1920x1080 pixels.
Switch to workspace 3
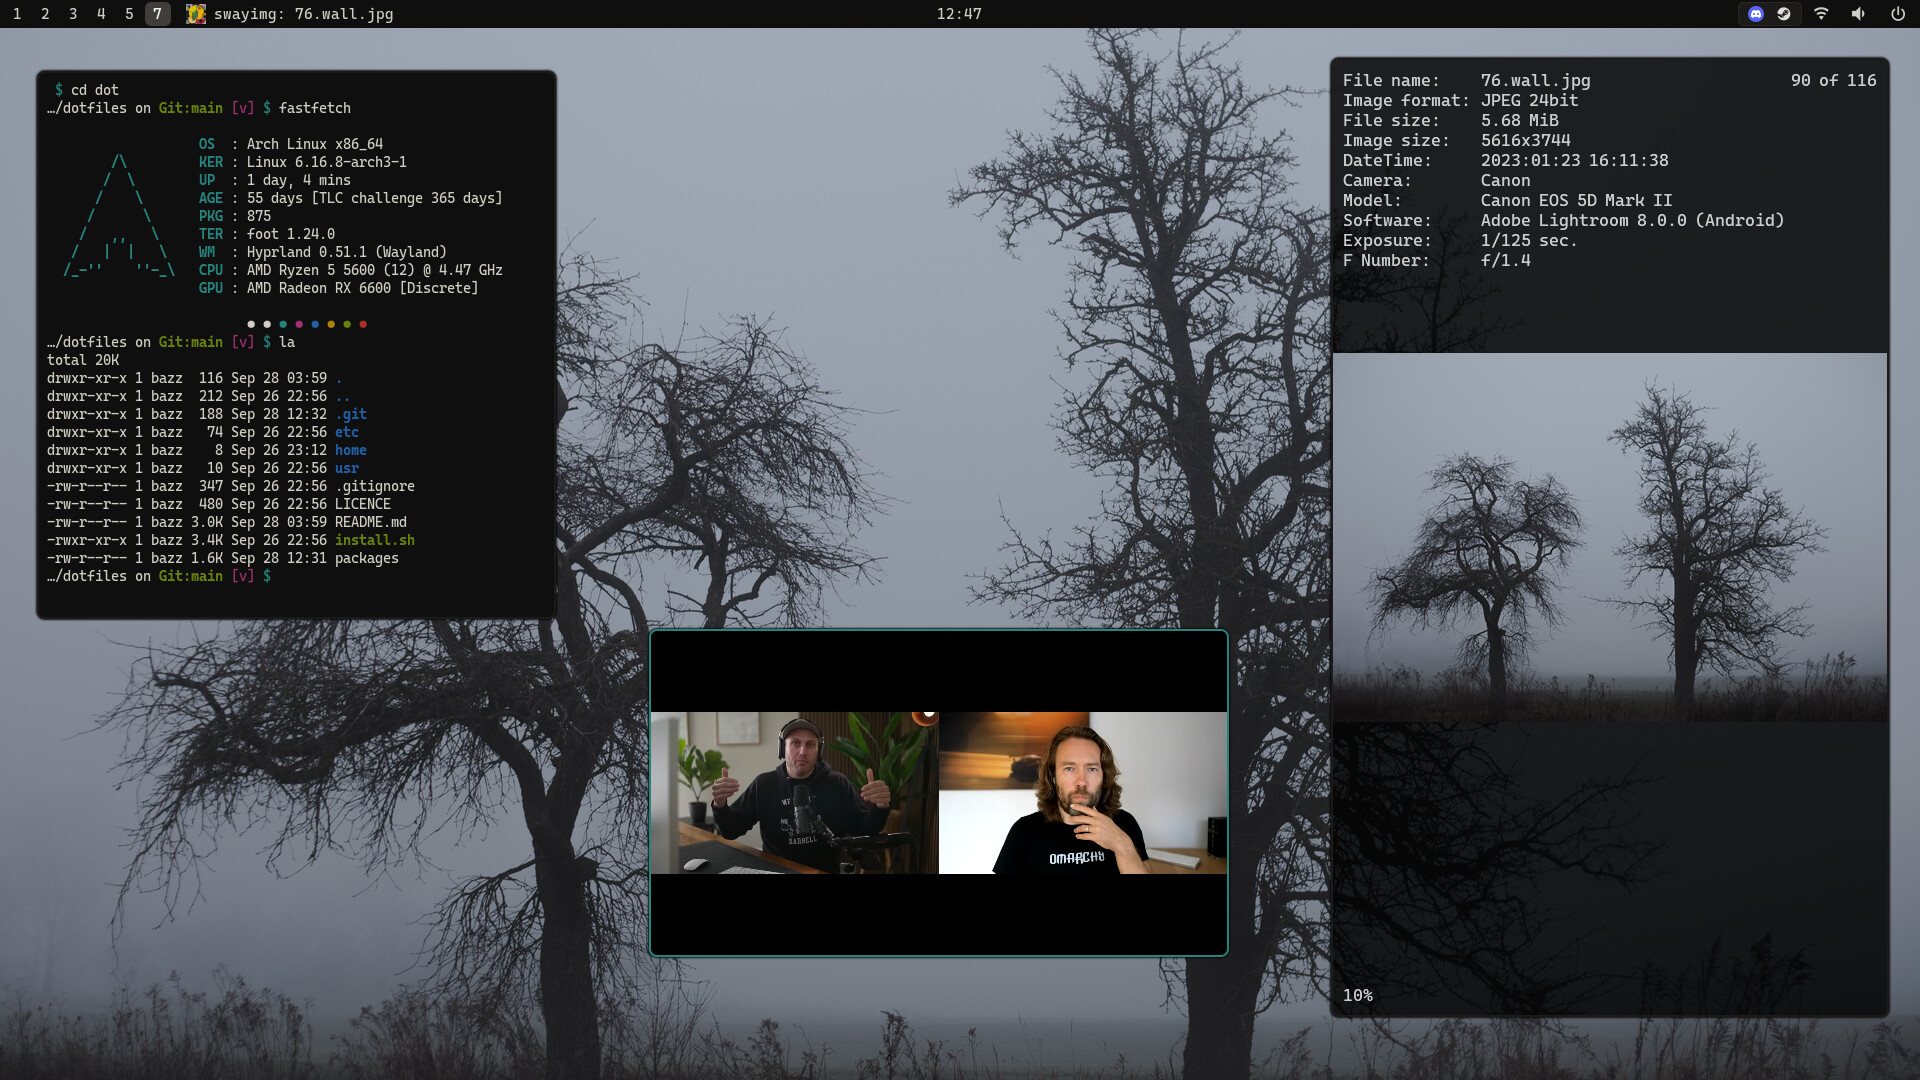click(73, 14)
